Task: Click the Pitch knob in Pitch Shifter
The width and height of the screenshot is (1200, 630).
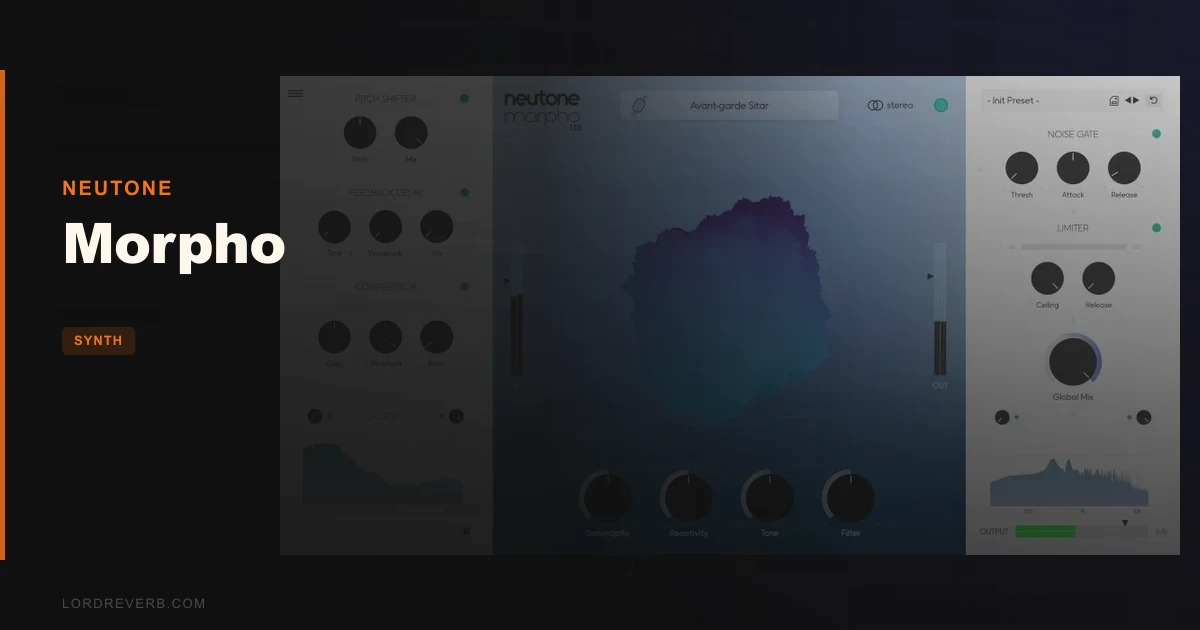Action: click(x=360, y=133)
